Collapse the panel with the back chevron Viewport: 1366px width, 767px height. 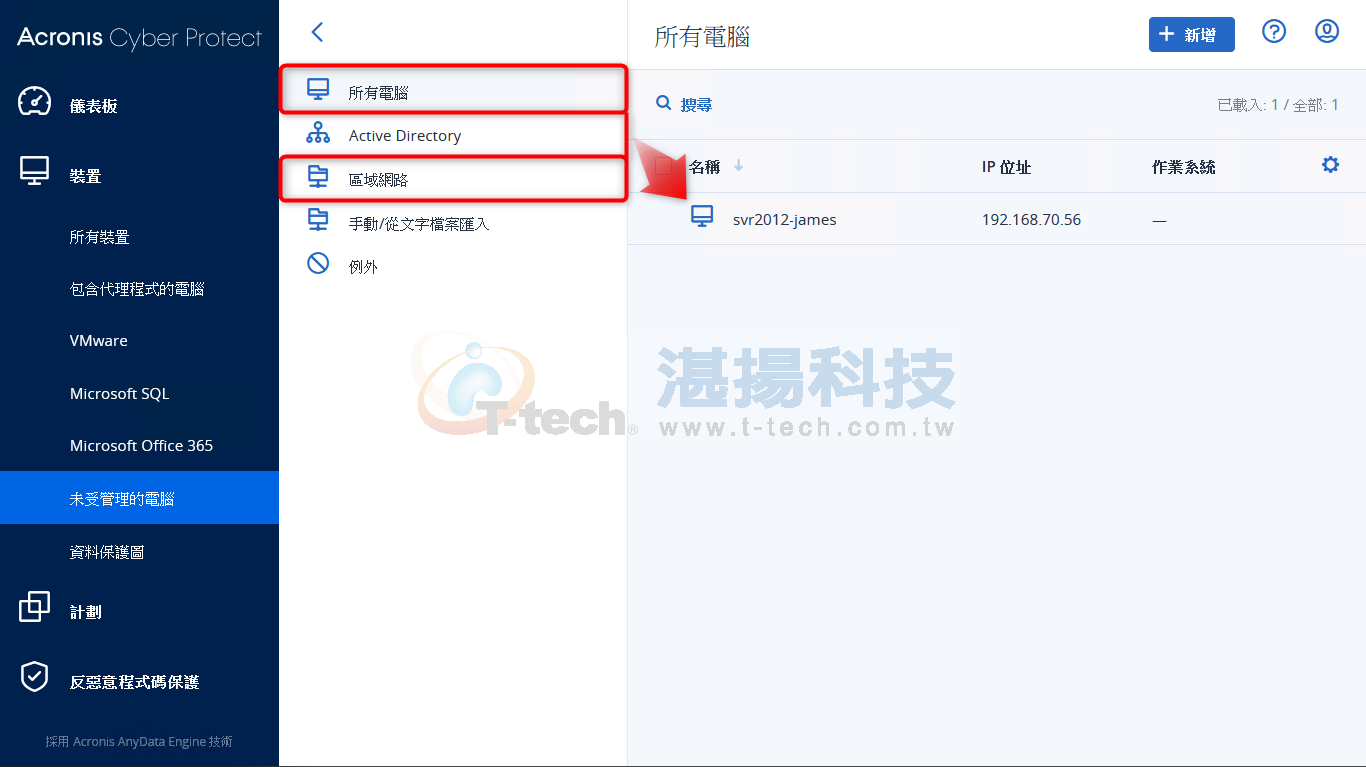point(317,32)
